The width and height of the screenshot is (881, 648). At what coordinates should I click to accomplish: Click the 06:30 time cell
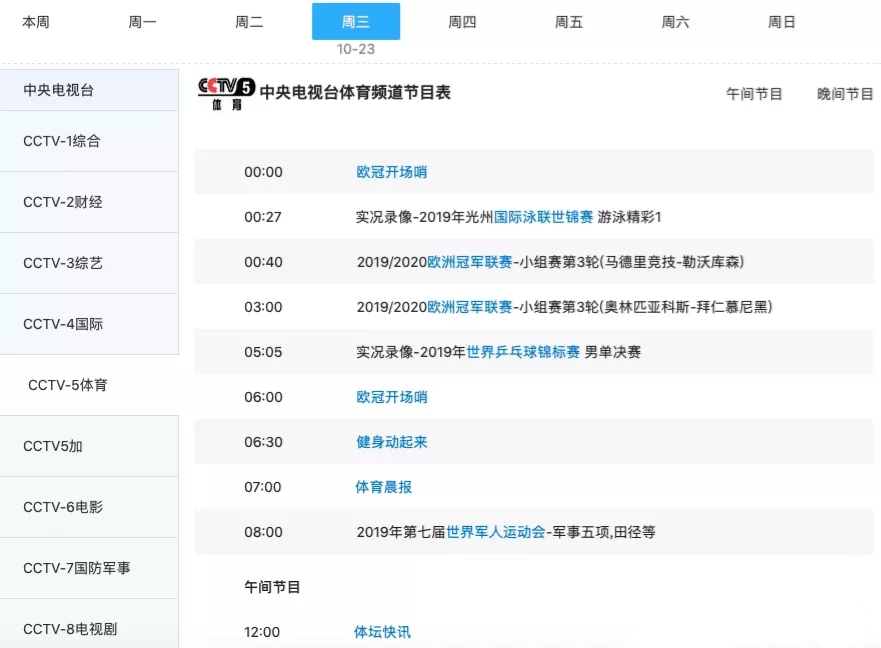tap(264, 442)
